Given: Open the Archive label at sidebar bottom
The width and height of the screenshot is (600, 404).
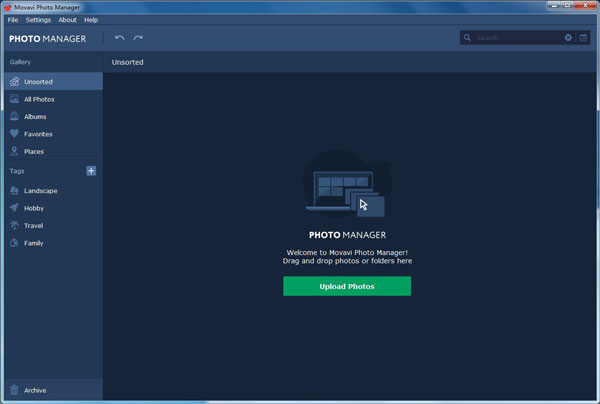Looking at the screenshot, I should [x=35, y=390].
